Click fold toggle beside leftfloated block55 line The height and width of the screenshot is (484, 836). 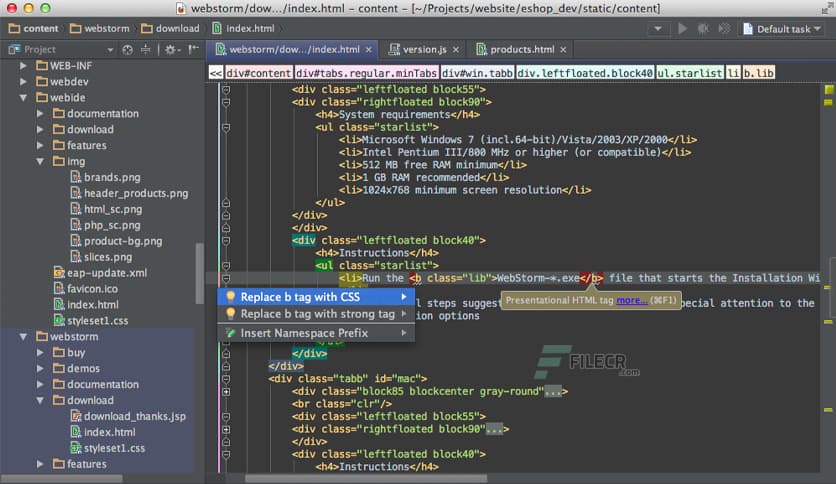click(x=226, y=90)
